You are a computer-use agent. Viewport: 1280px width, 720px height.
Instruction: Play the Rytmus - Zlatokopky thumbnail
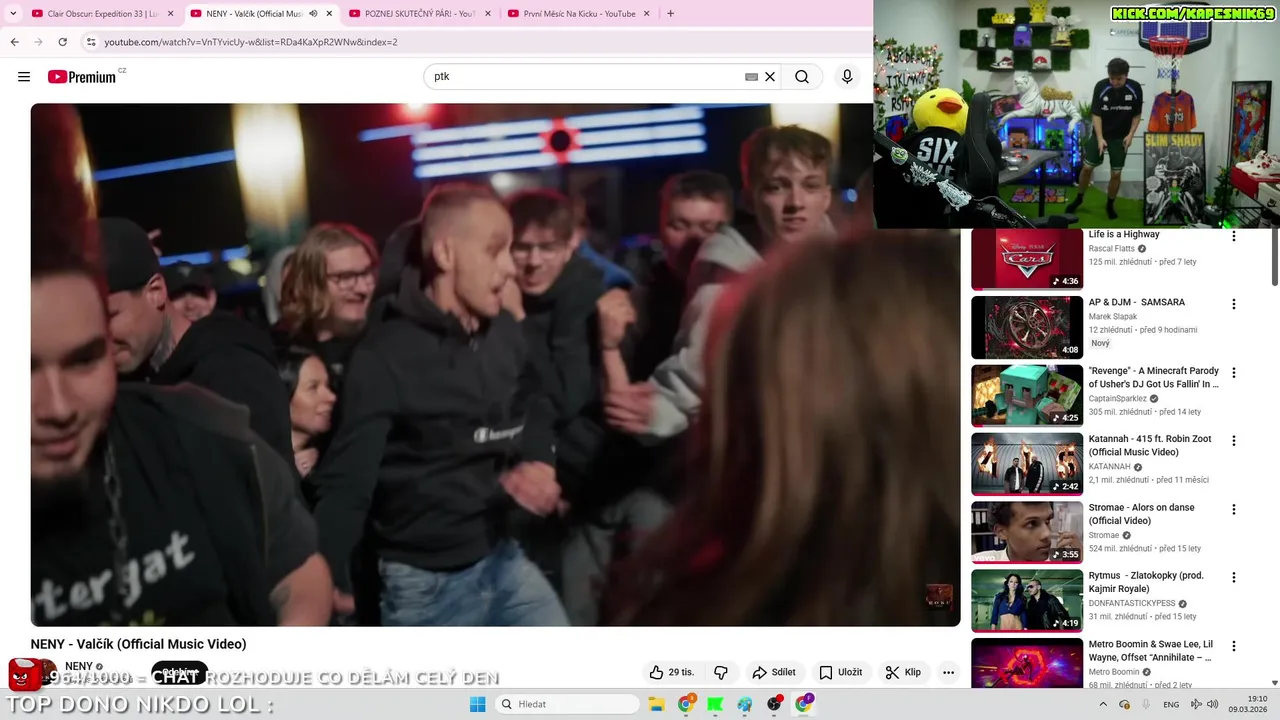1027,600
